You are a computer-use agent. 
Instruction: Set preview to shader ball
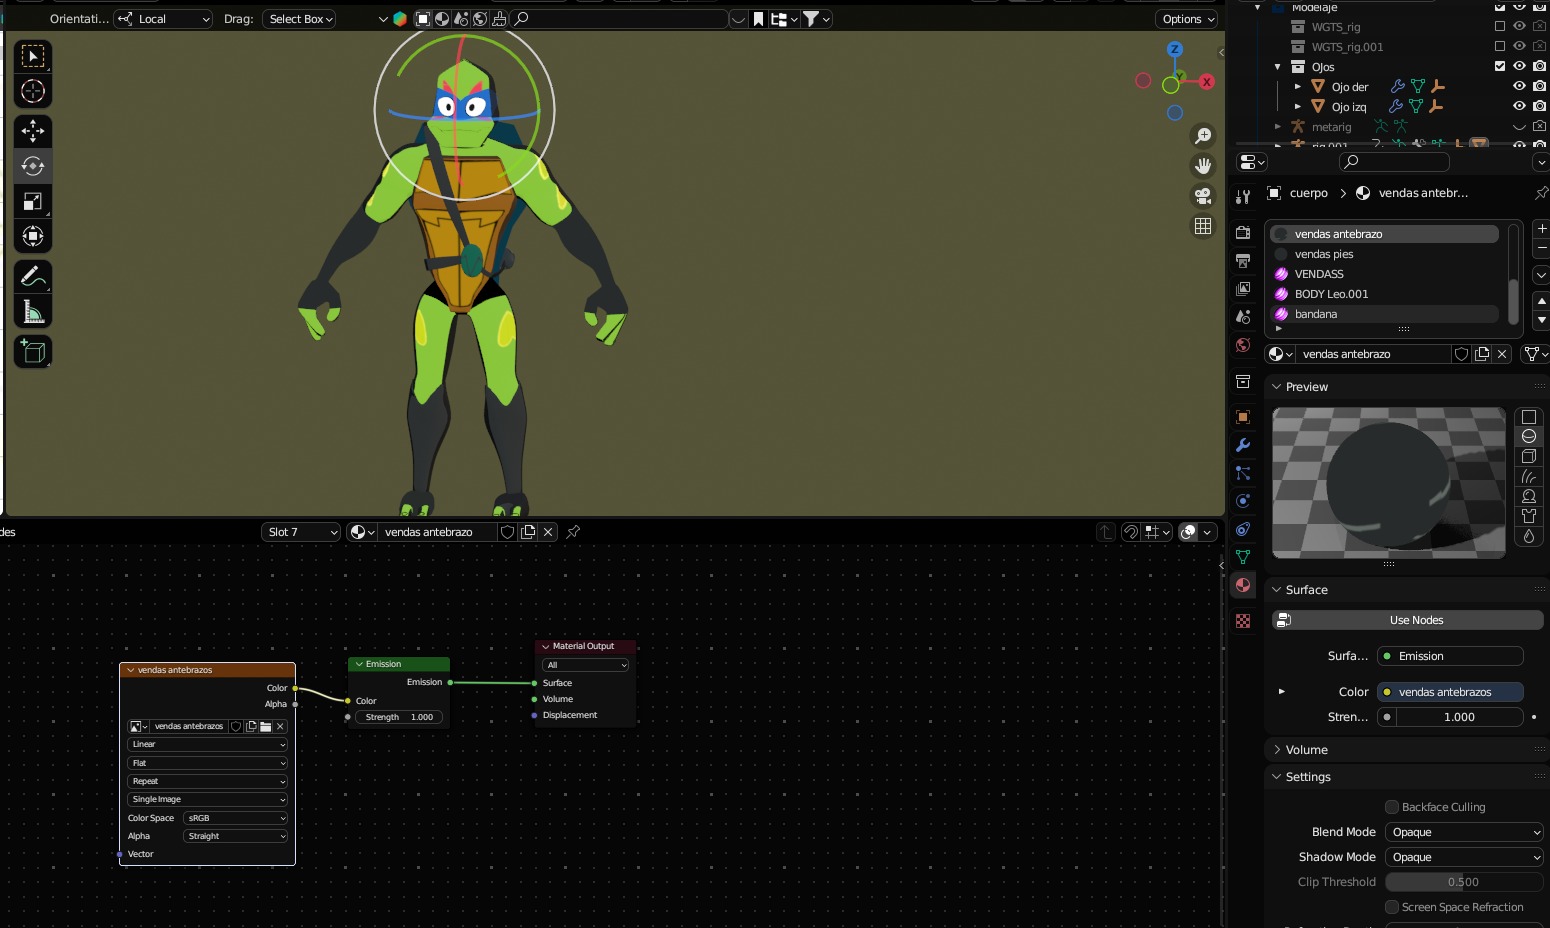pyautogui.click(x=1529, y=496)
